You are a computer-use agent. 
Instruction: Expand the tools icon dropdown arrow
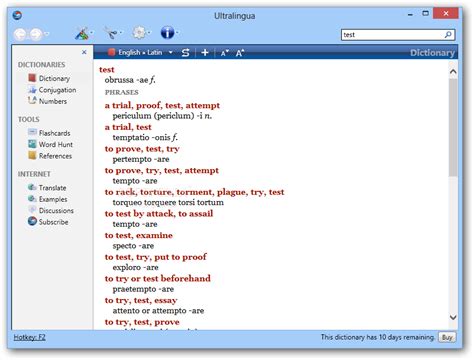coord(92,33)
